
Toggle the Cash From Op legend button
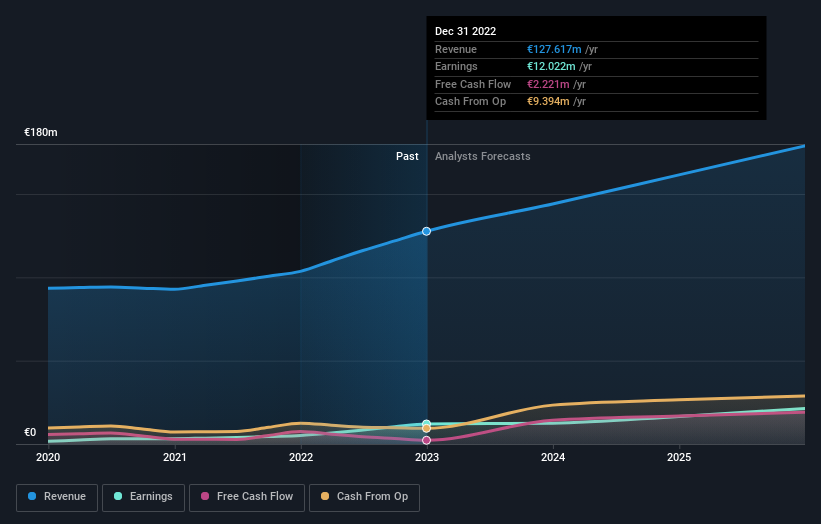(x=364, y=497)
